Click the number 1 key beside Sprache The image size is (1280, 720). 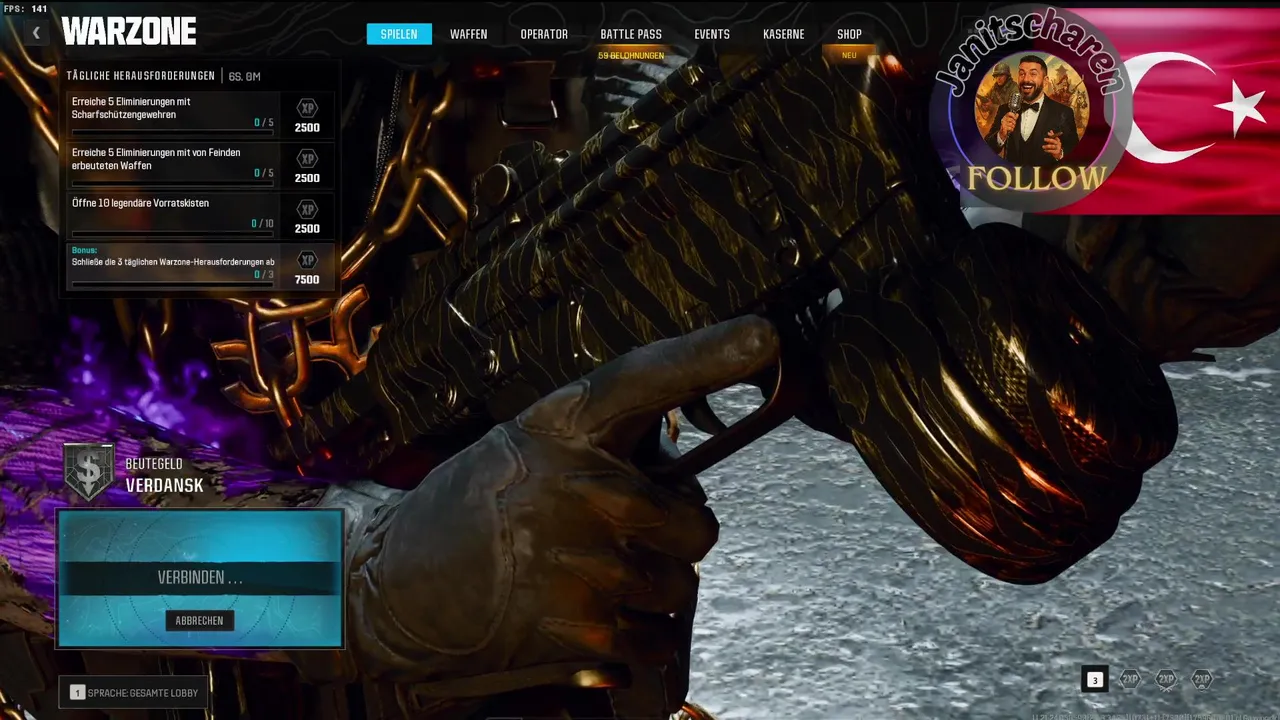click(x=77, y=692)
